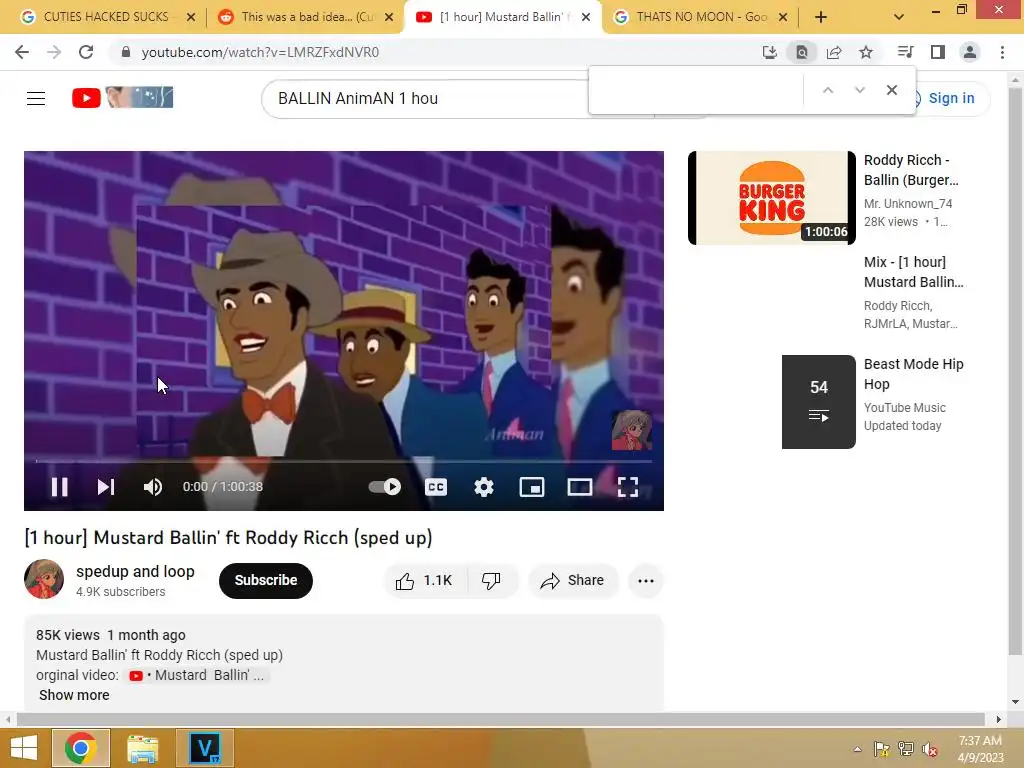1024x768 pixels.
Task: Click the muted volume tray icon
Action: coord(930,749)
